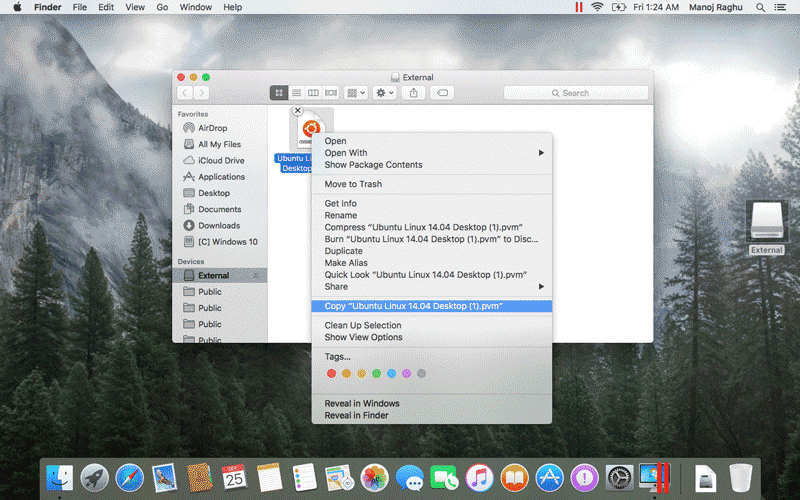This screenshot has width=800, height=500.
Task: Open System Preferences gear in dock
Action: [x=619, y=478]
